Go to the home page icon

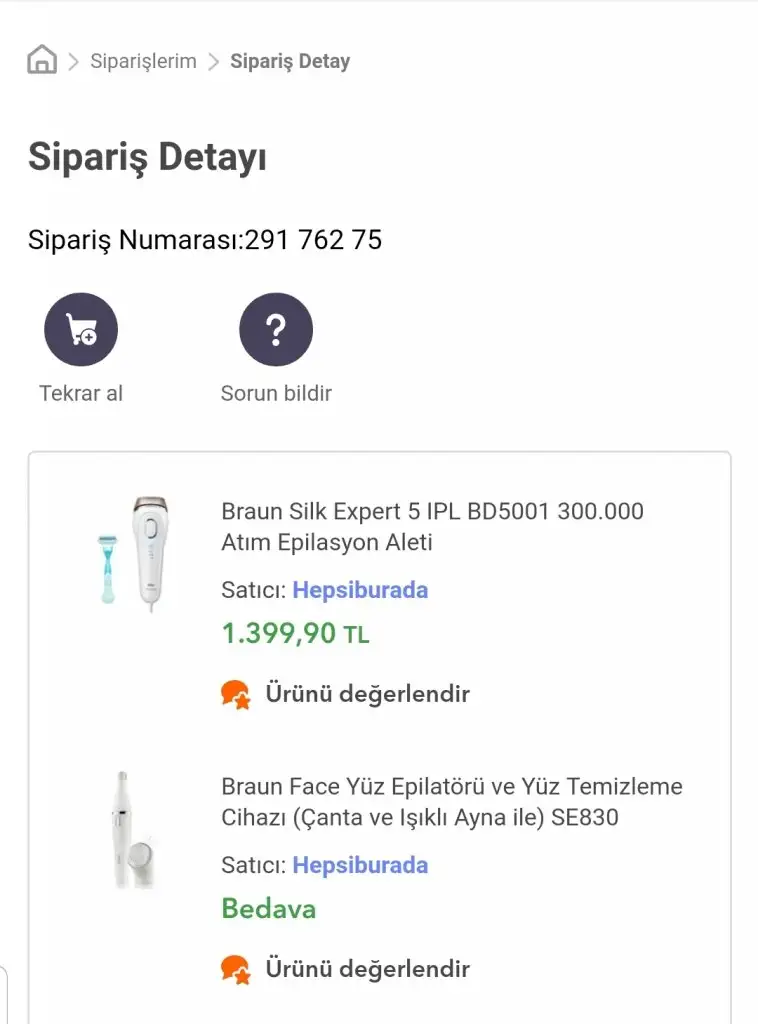click(x=41, y=60)
